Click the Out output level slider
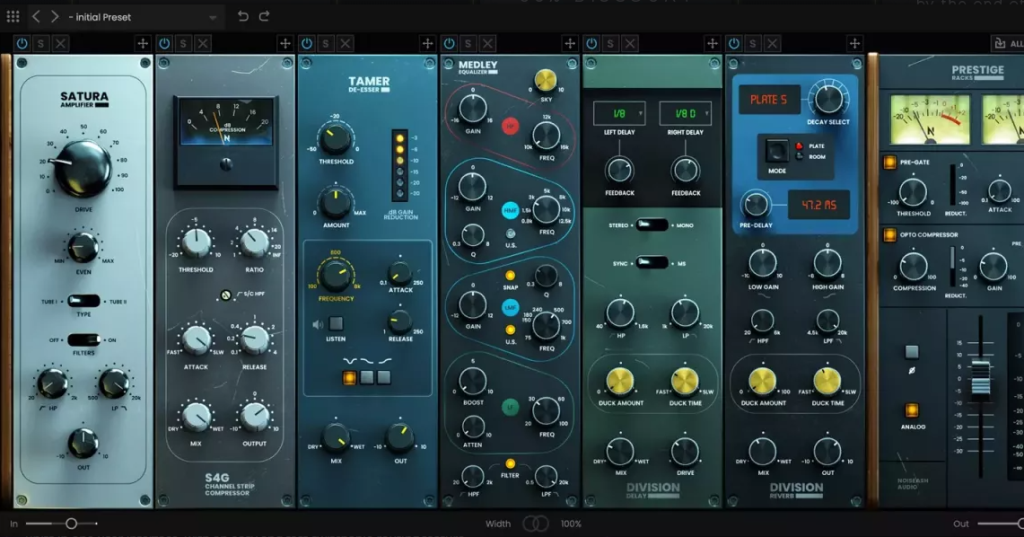 [x=1000, y=523]
